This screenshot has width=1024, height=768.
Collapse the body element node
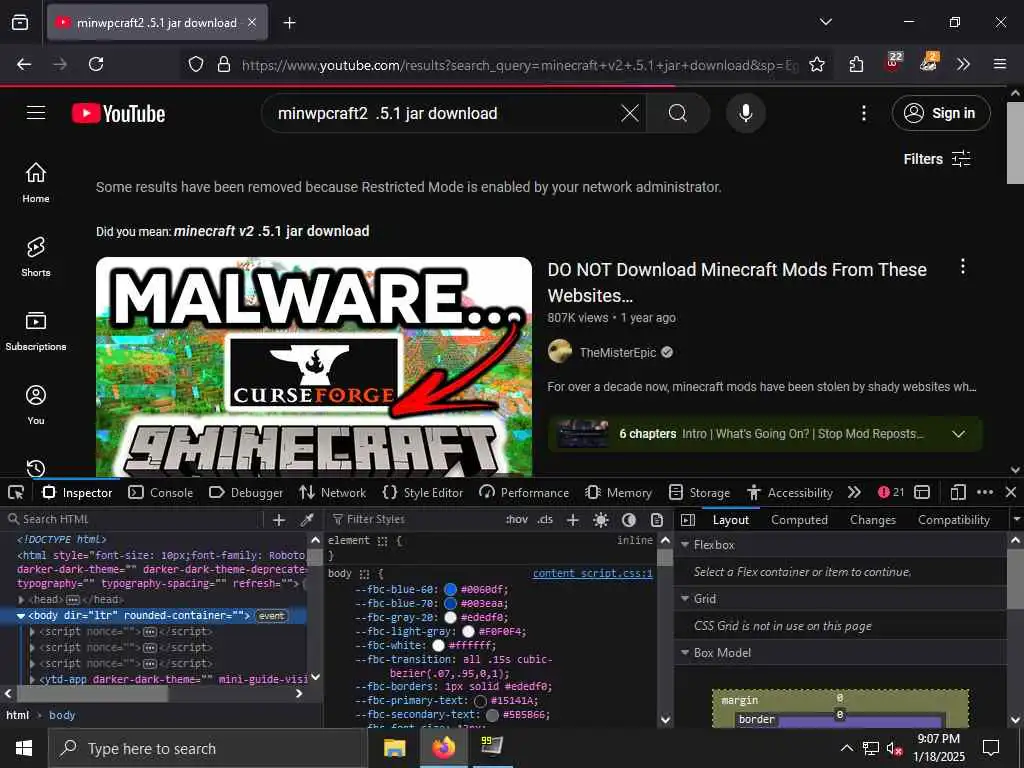(21, 616)
